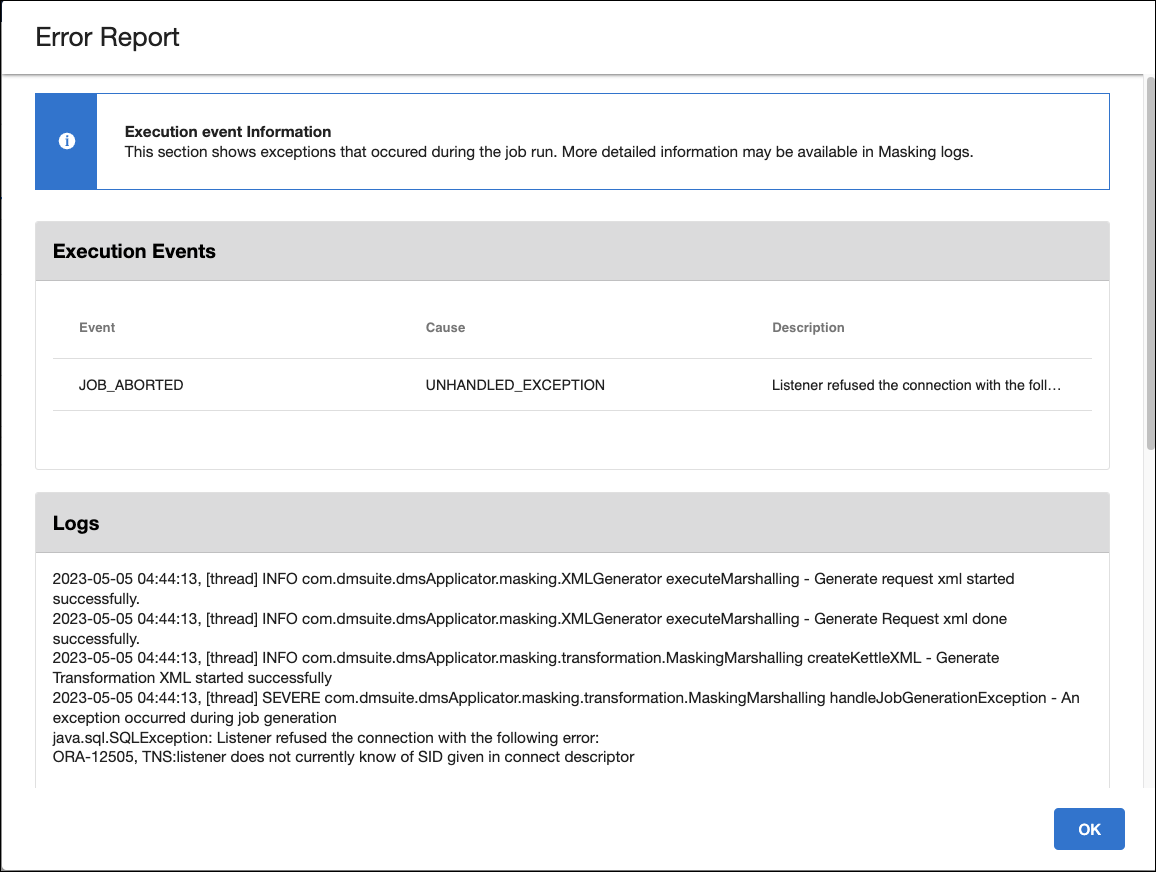Select the UNHANDLED_EXCEPTION cause cell

(x=515, y=385)
